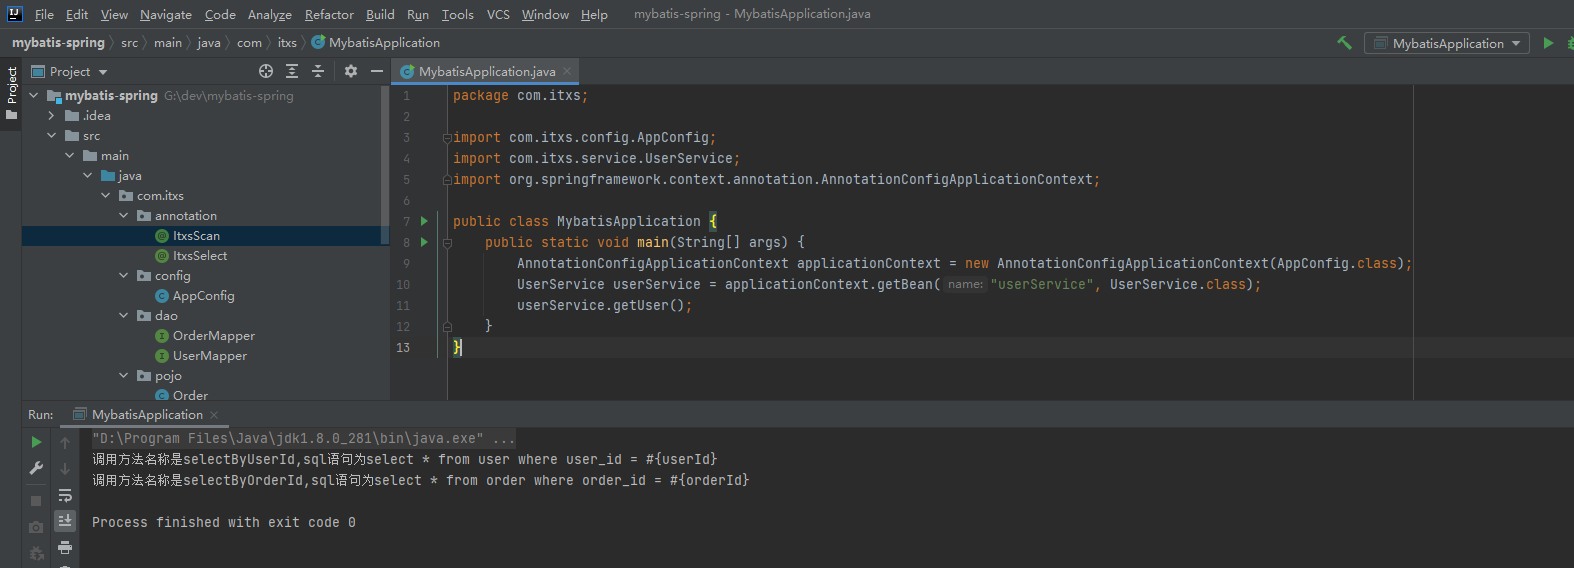The width and height of the screenshot is (1574, 568).
Task: Open the Refactor menu
Action: point(329,14)
